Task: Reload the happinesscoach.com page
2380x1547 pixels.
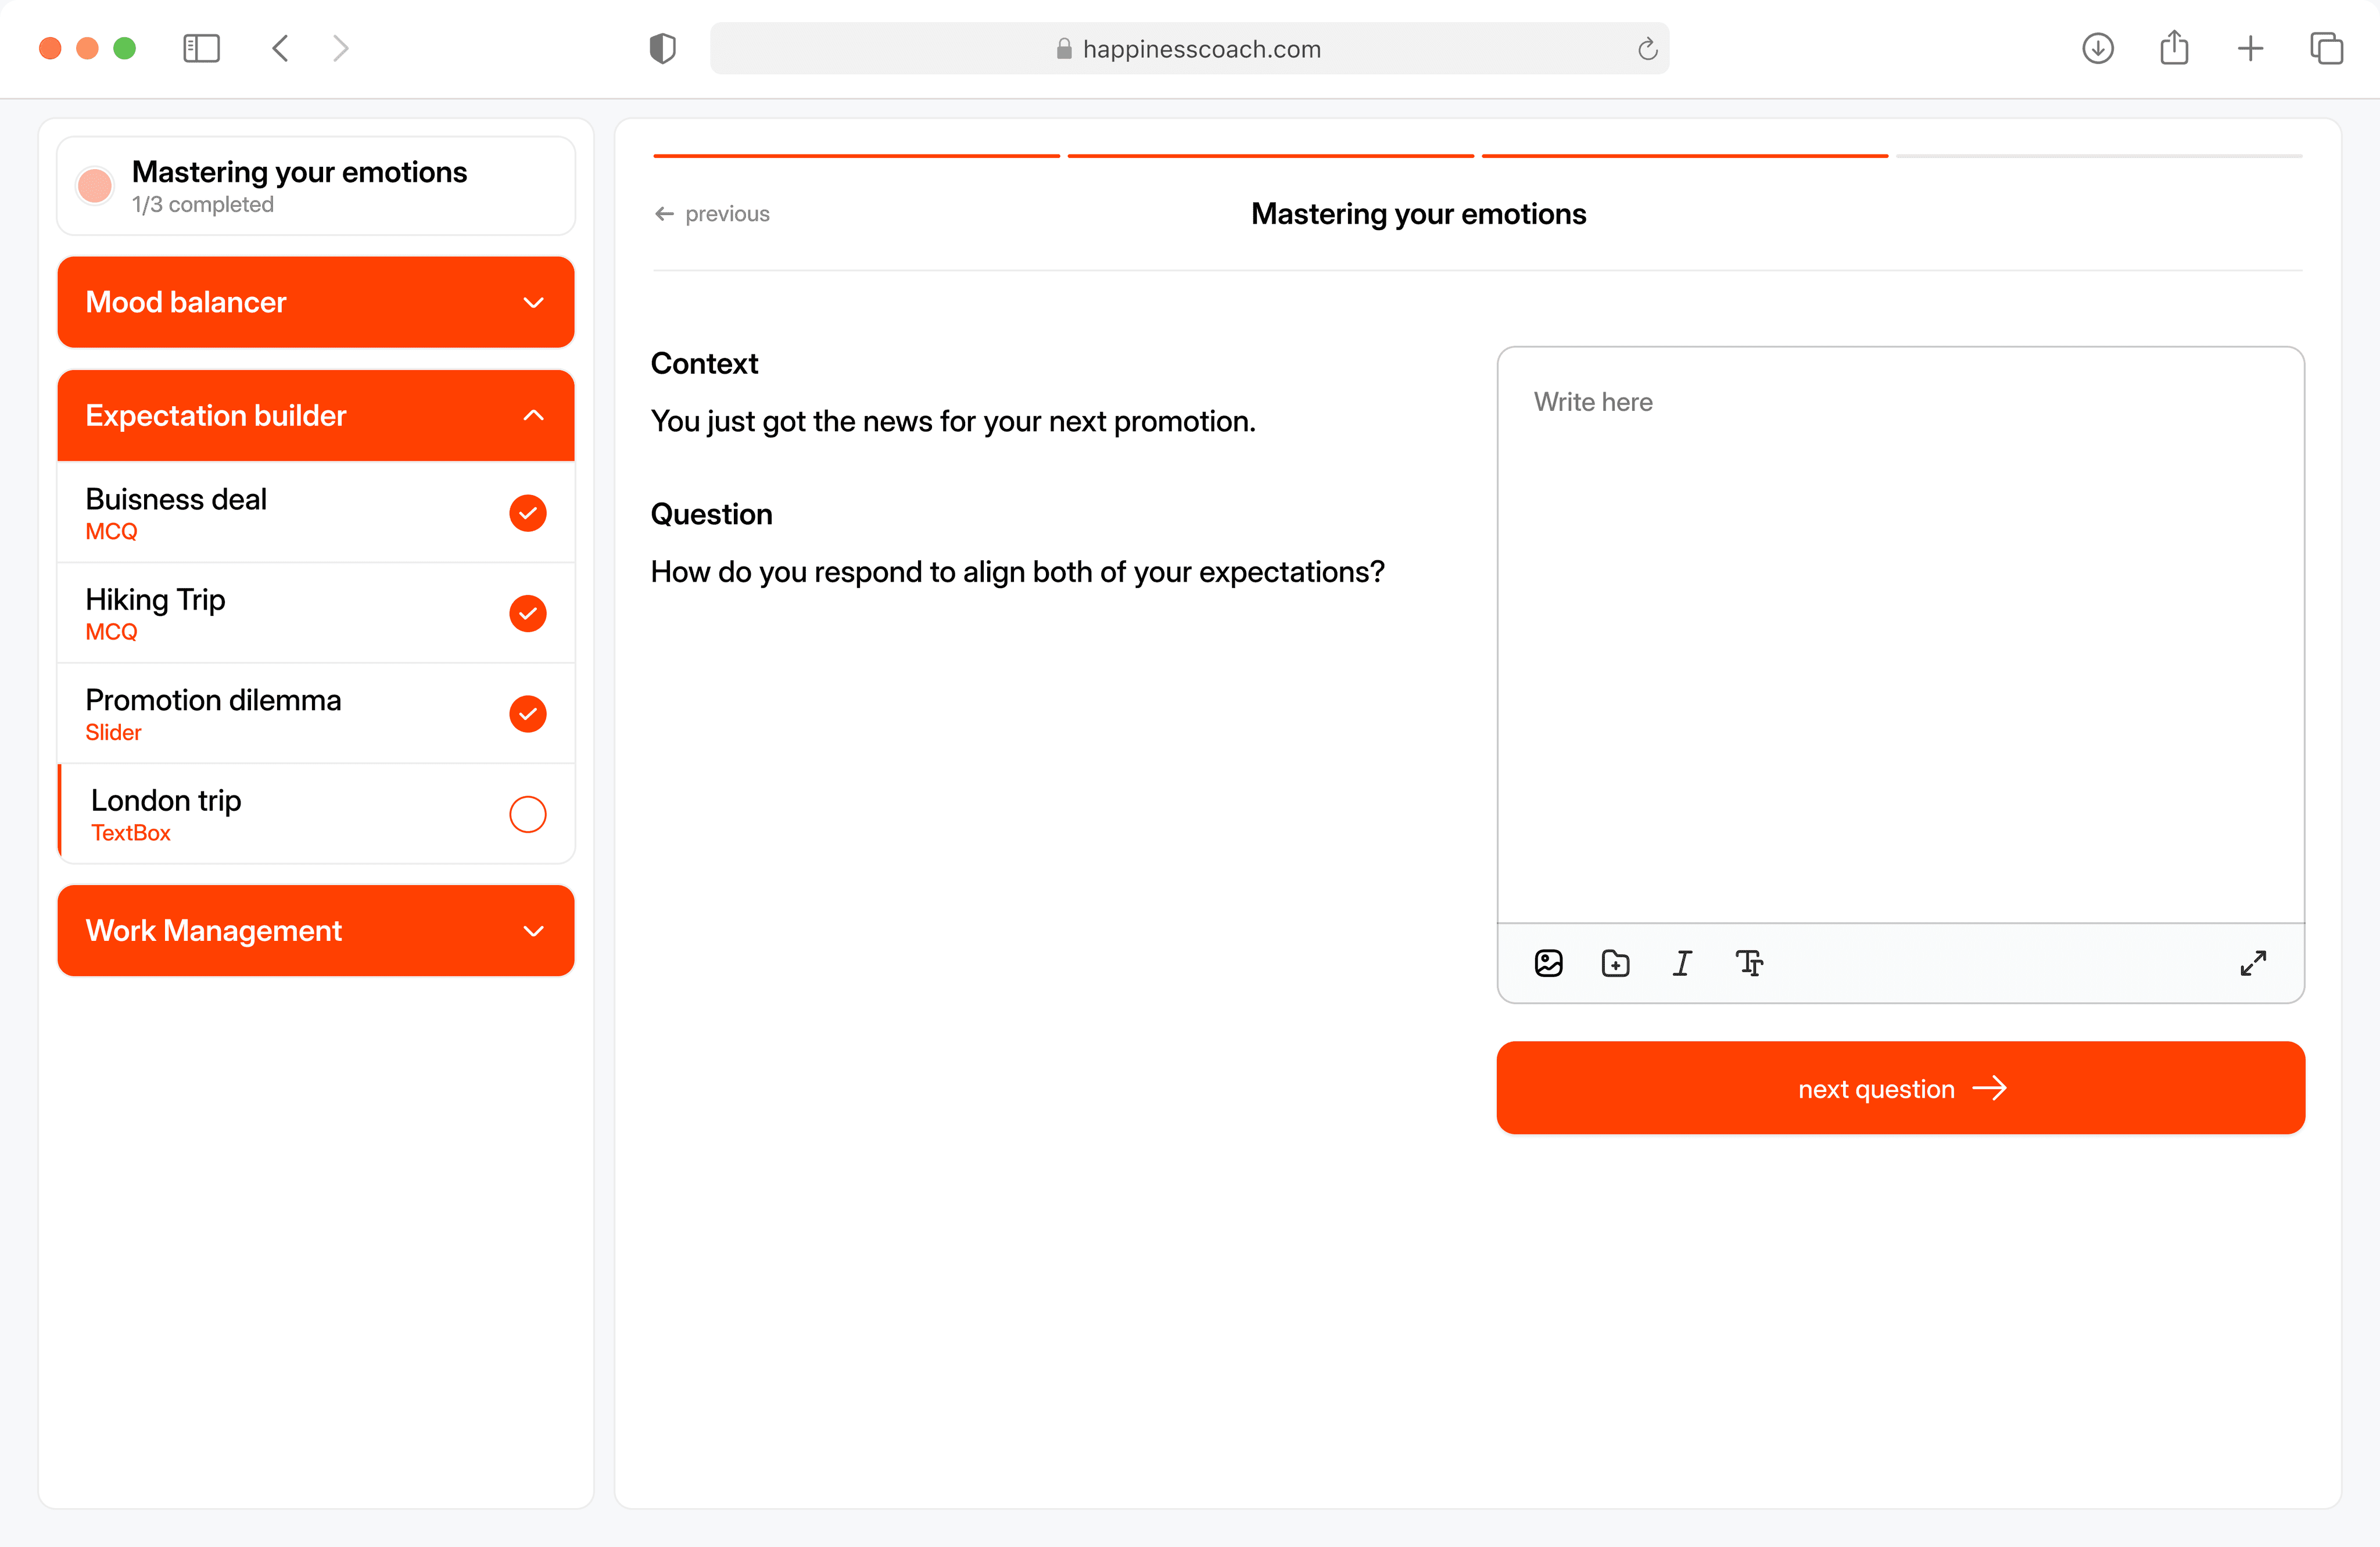Action: pos(1647,49)
